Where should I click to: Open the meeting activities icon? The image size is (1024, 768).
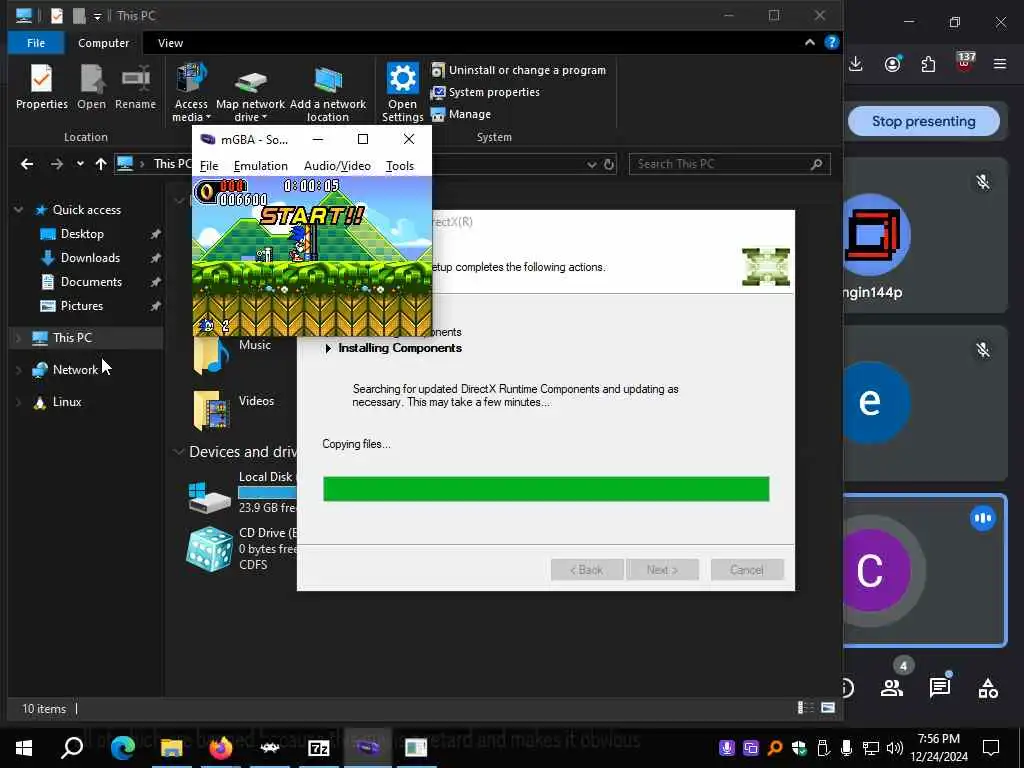coord(988,688)
